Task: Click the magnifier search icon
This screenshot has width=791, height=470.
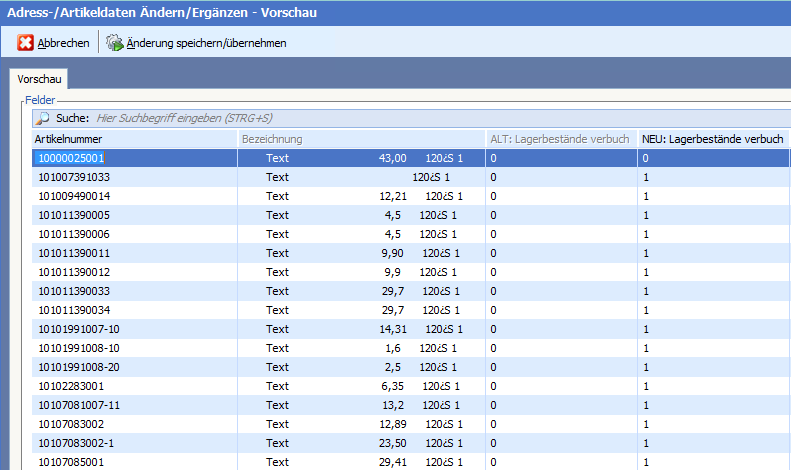Action: [43, 118]
